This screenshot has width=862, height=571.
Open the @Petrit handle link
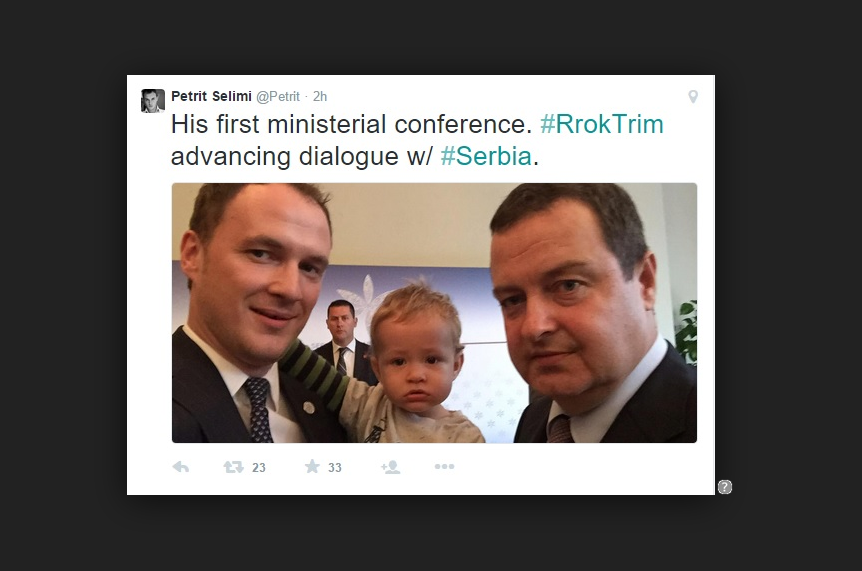(x=278, y=97)
